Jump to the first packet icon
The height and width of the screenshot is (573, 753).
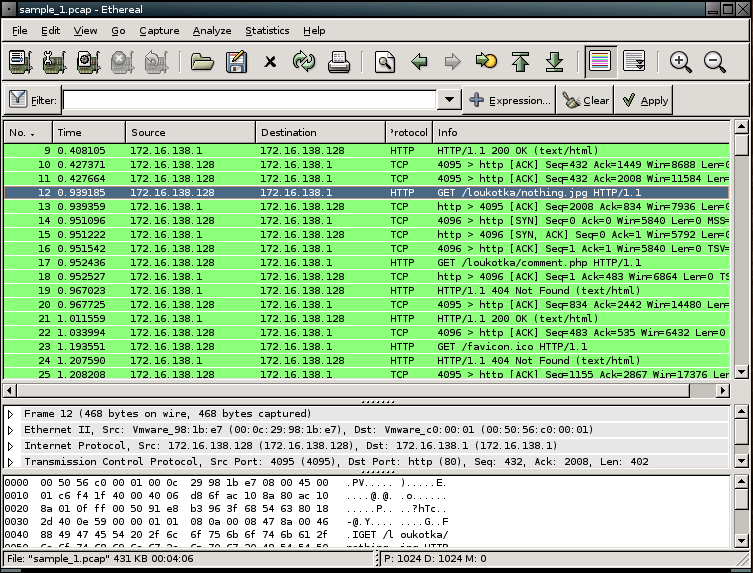coord(520,62)
